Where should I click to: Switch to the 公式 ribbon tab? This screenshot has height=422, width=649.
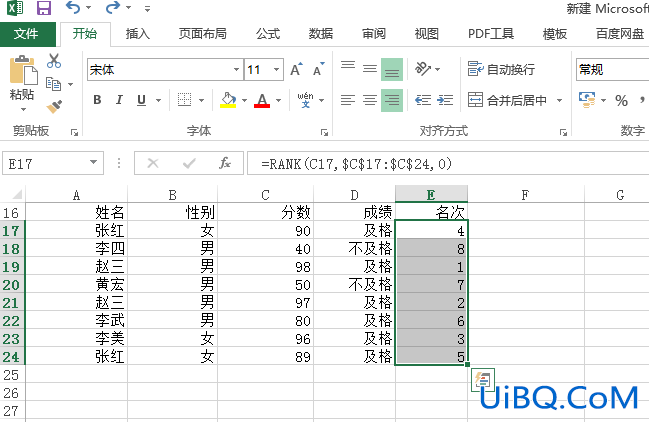pos(268,34)
